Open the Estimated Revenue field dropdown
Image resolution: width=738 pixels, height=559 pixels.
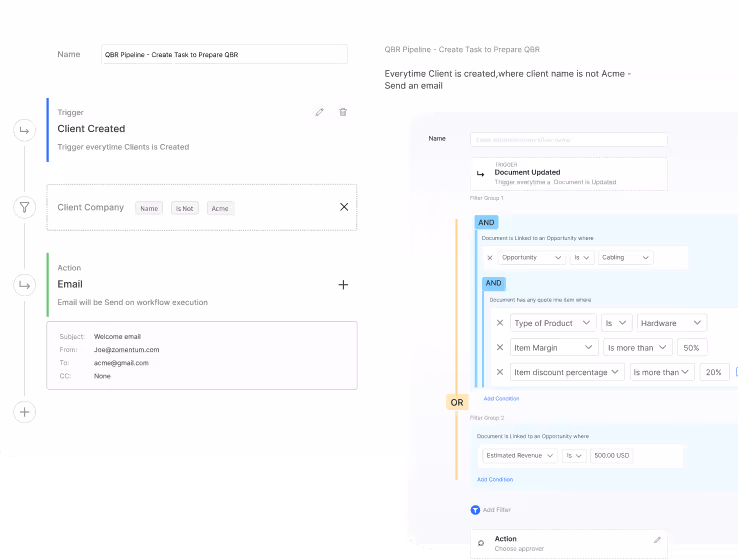pos(520,455)
